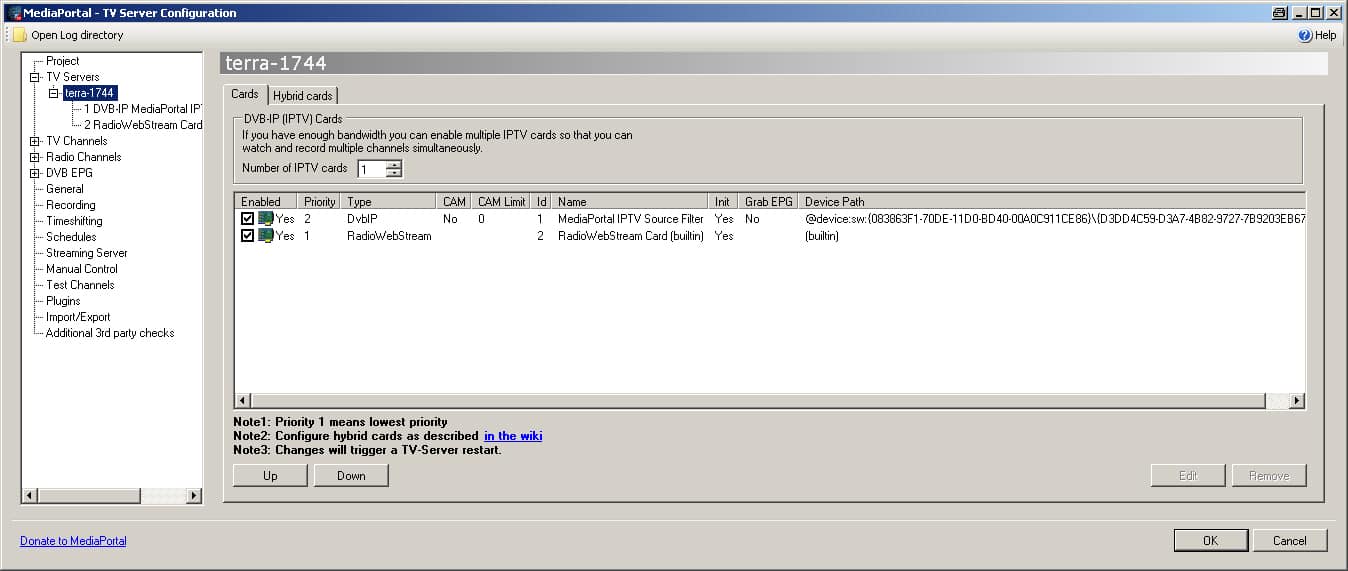Click the RadioWebStream card icon in list
Screen dimensions: 1348x571
[x=266, y=236]
